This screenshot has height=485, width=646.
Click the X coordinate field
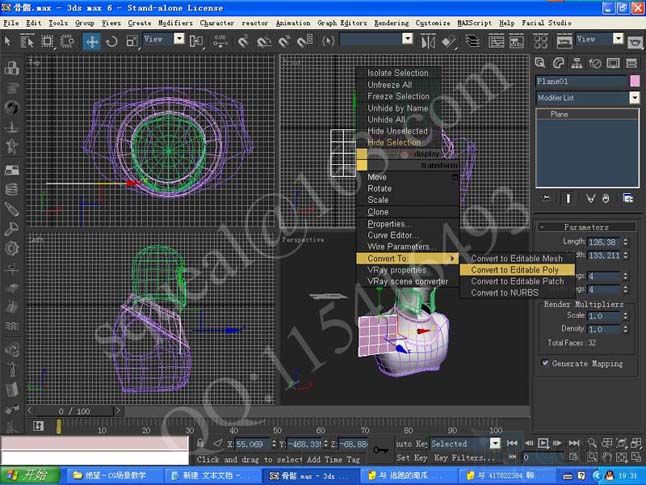click(x=252, y=444)
